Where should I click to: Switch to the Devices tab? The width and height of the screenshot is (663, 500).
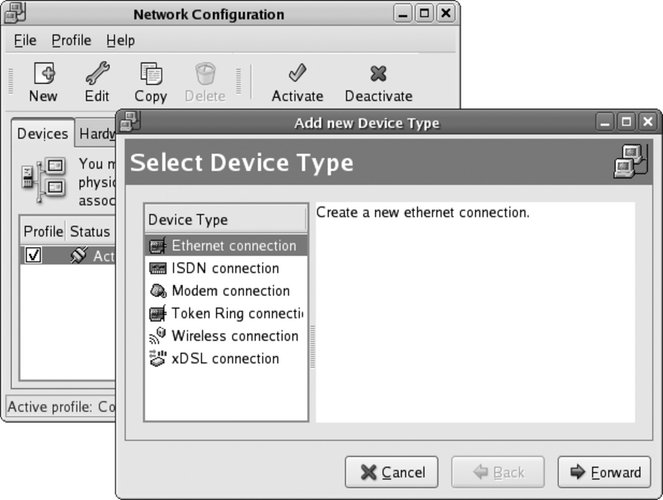(x=42, y=134)
